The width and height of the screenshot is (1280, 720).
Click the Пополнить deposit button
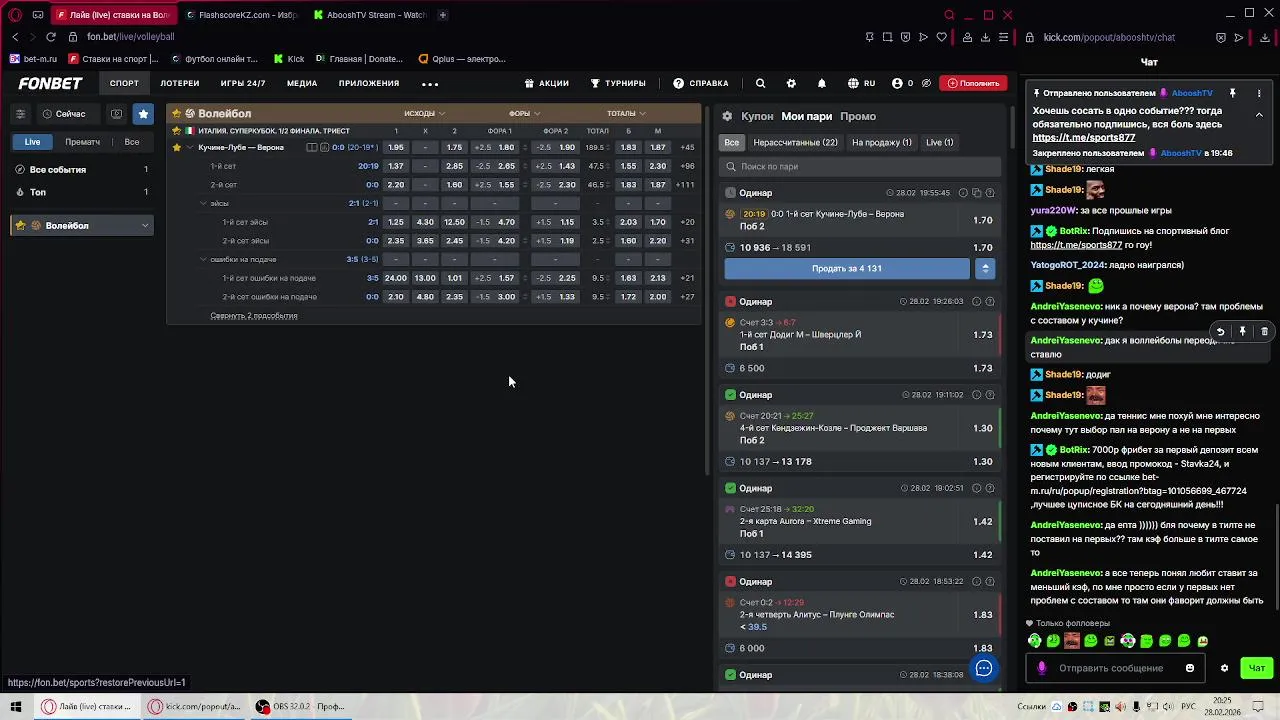click(x=972, y=83)
